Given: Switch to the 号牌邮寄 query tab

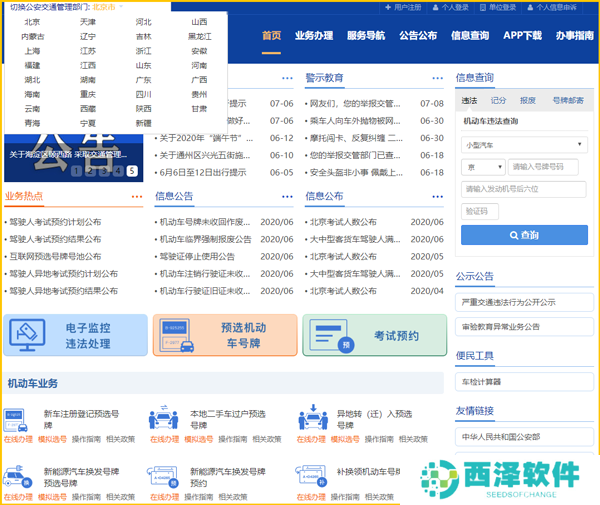Looking at the screenshot, I should tap(568, 101).
